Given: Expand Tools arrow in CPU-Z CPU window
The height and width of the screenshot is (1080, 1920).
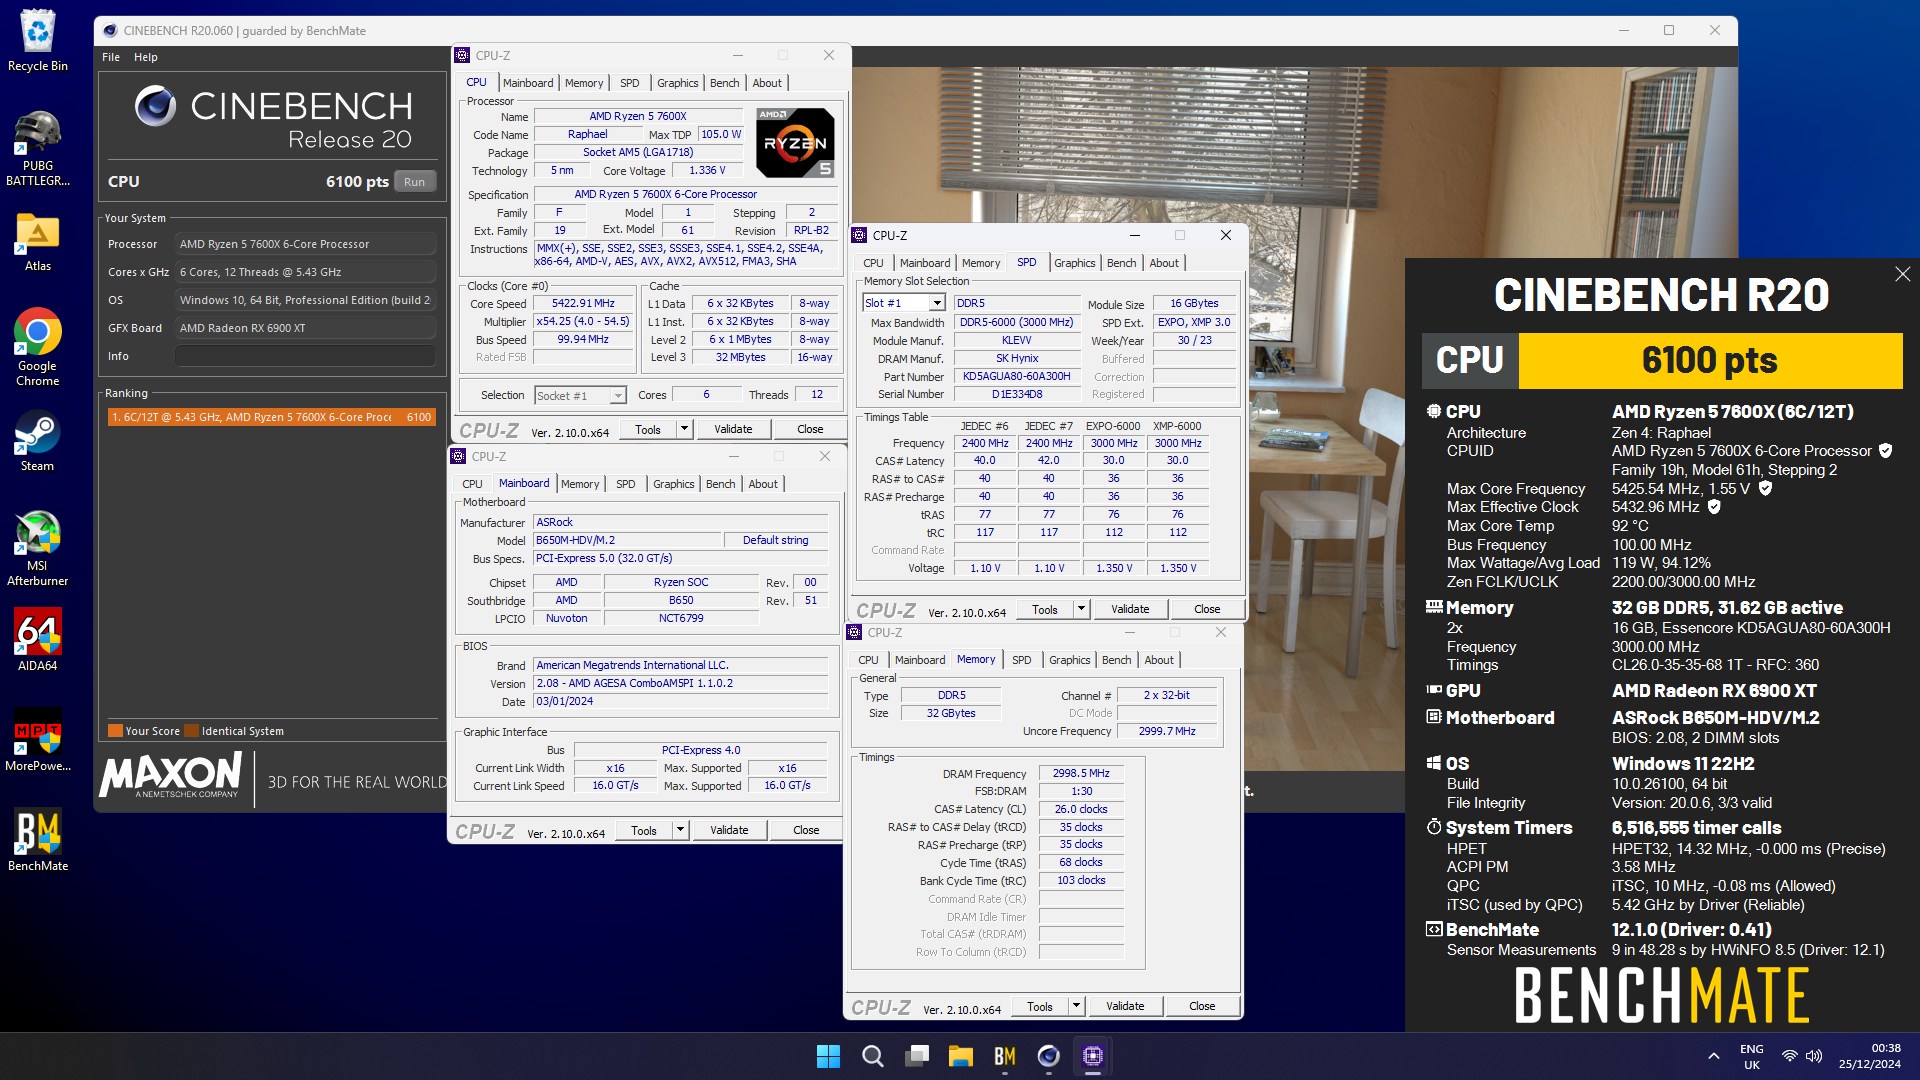Looking at the screenshot, I should click(684, 429).
